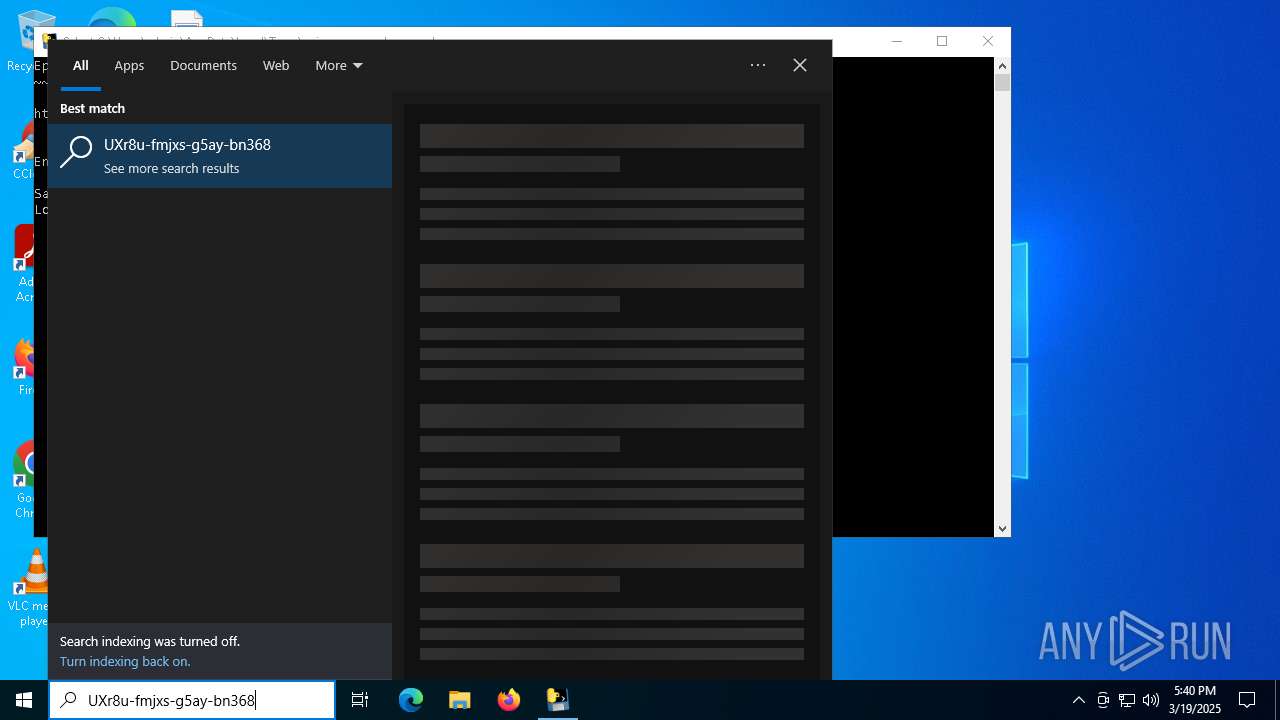Click Search indexing was turned off message
1280x720 pixels.
(x=150, y=641)
